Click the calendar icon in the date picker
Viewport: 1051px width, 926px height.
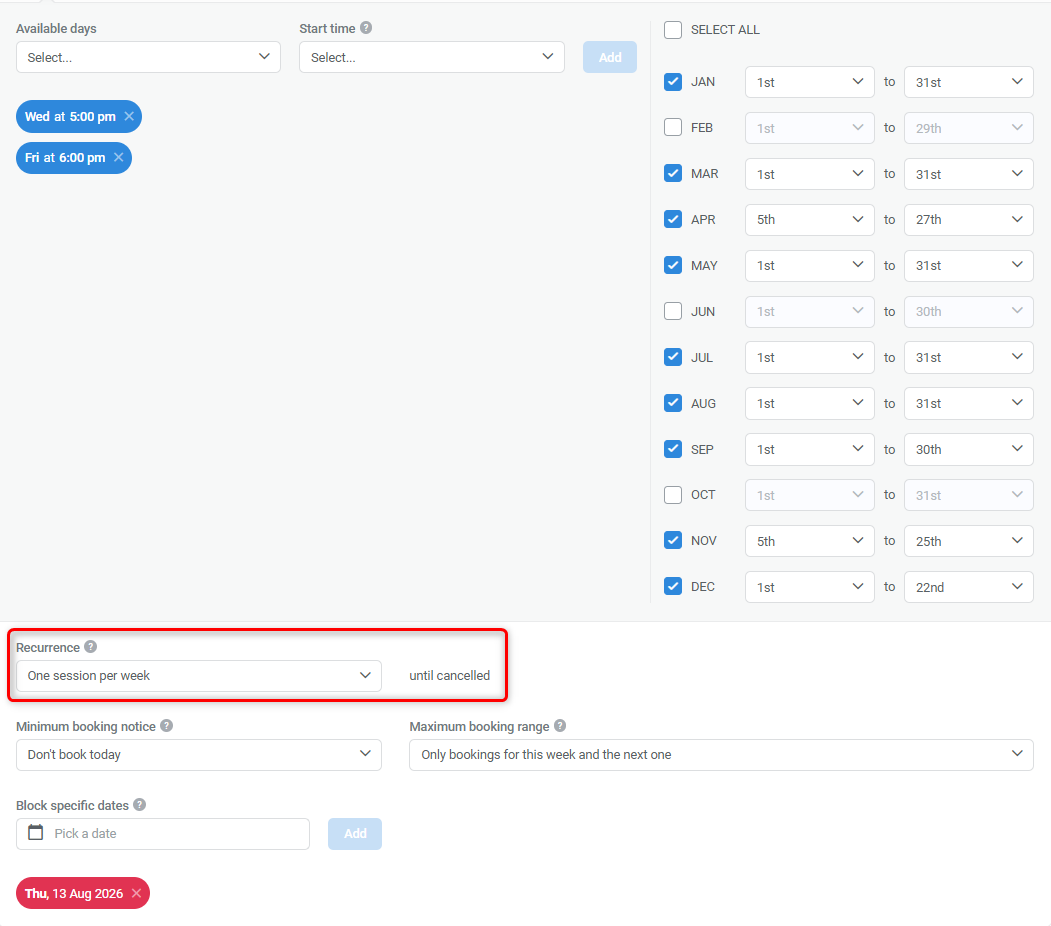36,833
